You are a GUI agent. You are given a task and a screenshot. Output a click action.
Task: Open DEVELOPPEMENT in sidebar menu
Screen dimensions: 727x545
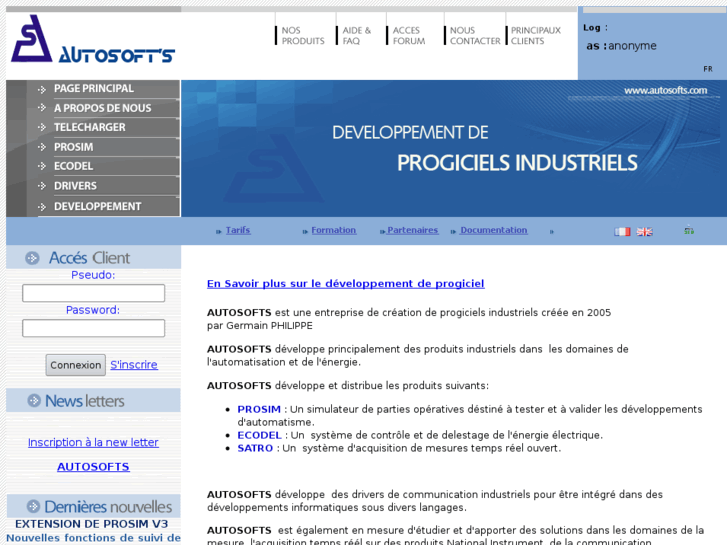97,206
